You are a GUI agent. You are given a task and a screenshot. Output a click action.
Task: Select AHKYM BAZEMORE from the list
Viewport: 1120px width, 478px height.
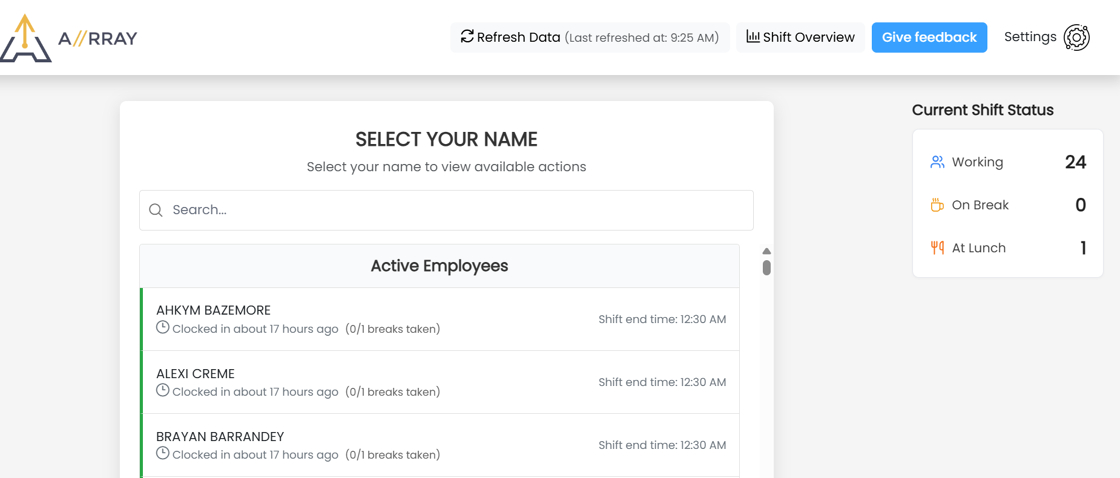440,319
